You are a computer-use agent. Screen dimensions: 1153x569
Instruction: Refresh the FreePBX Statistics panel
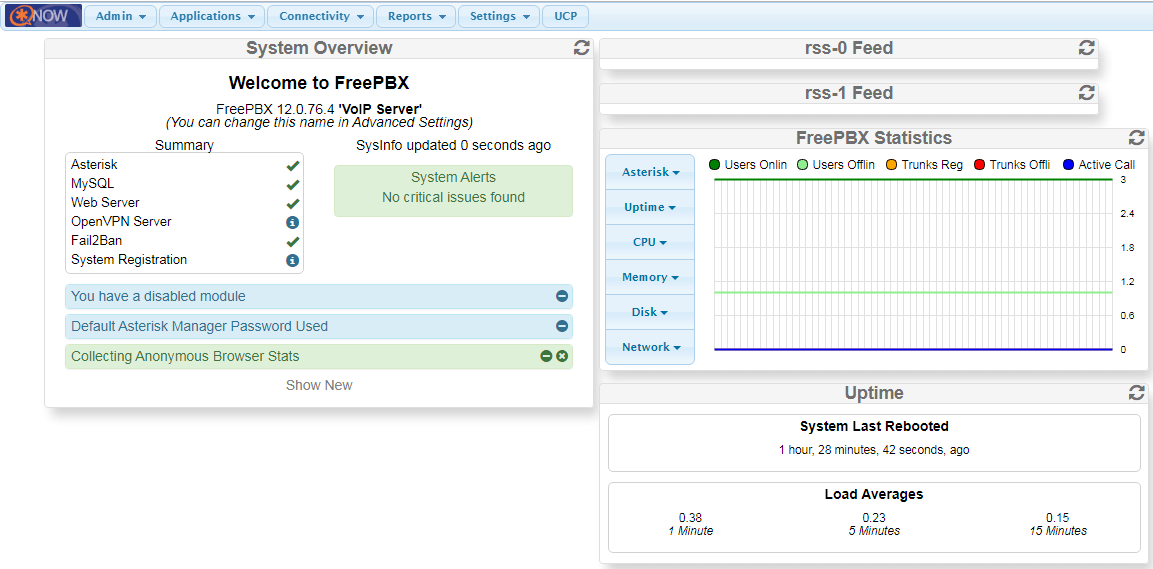1136,138
